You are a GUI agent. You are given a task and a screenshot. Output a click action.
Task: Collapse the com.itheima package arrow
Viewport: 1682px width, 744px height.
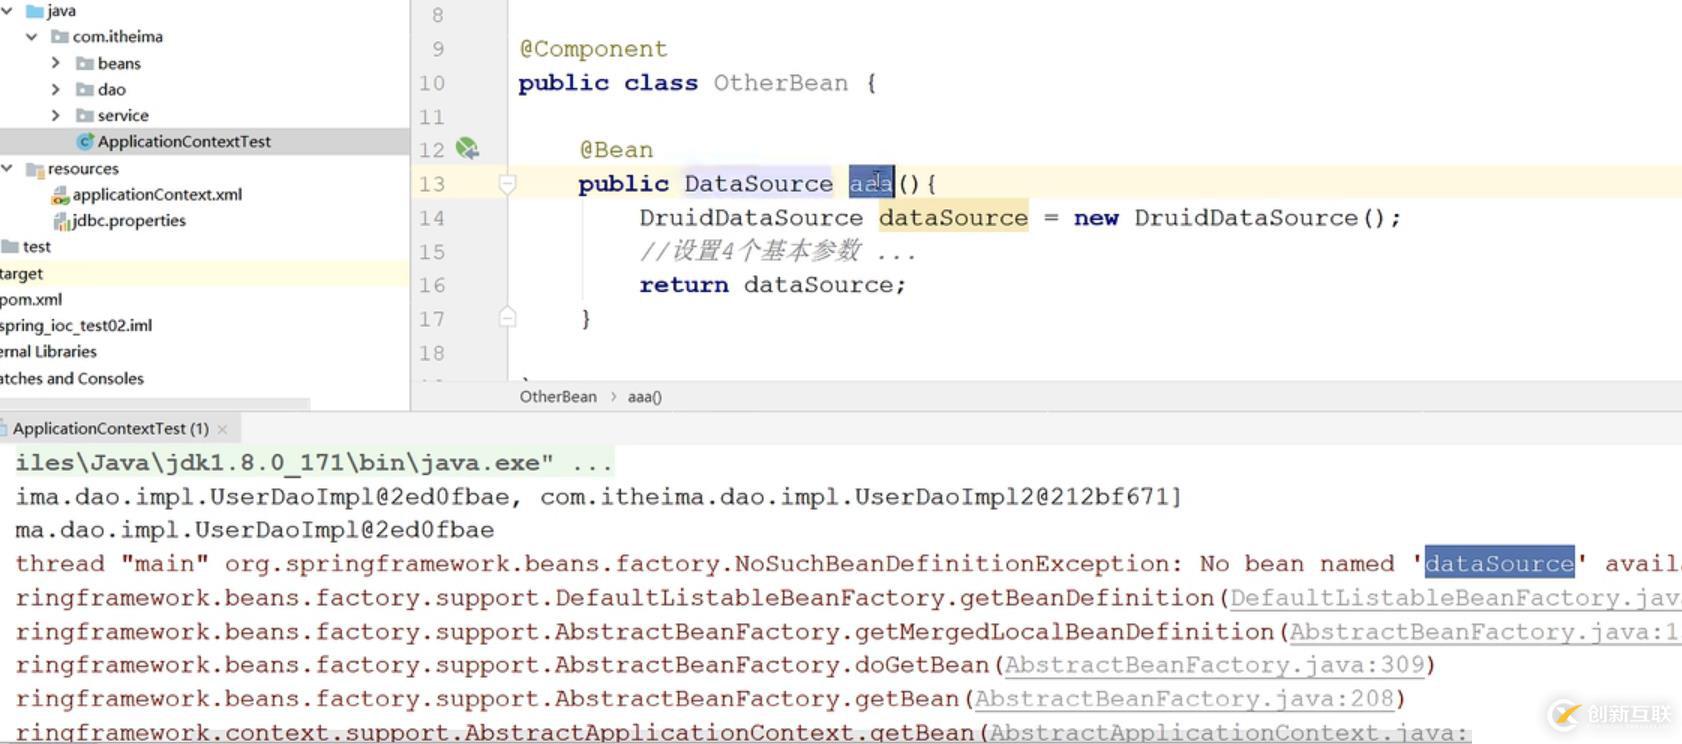click(32, 37)
